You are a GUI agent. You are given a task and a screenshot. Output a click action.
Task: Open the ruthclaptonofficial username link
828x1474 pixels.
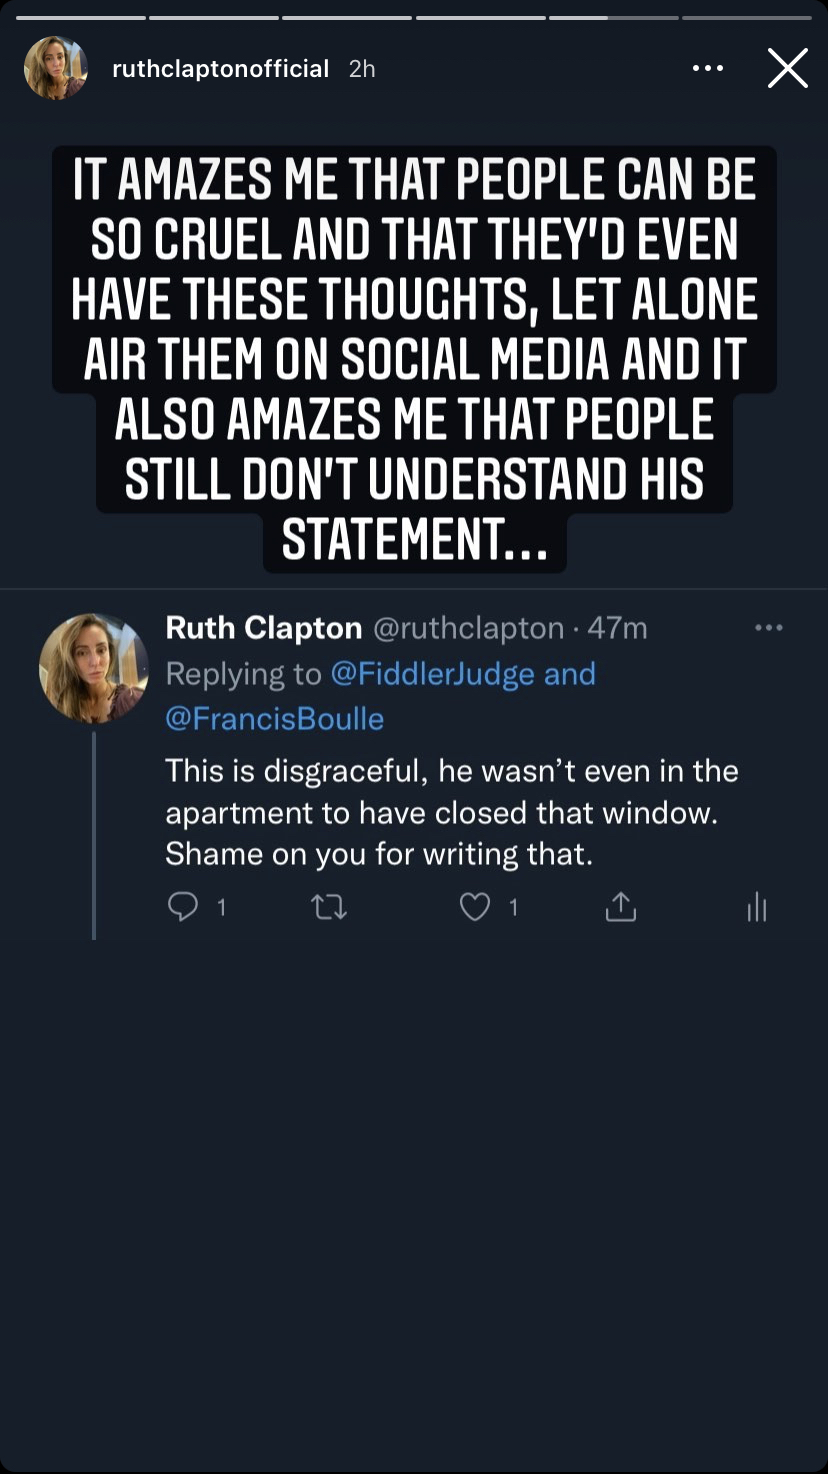point(220,68)
